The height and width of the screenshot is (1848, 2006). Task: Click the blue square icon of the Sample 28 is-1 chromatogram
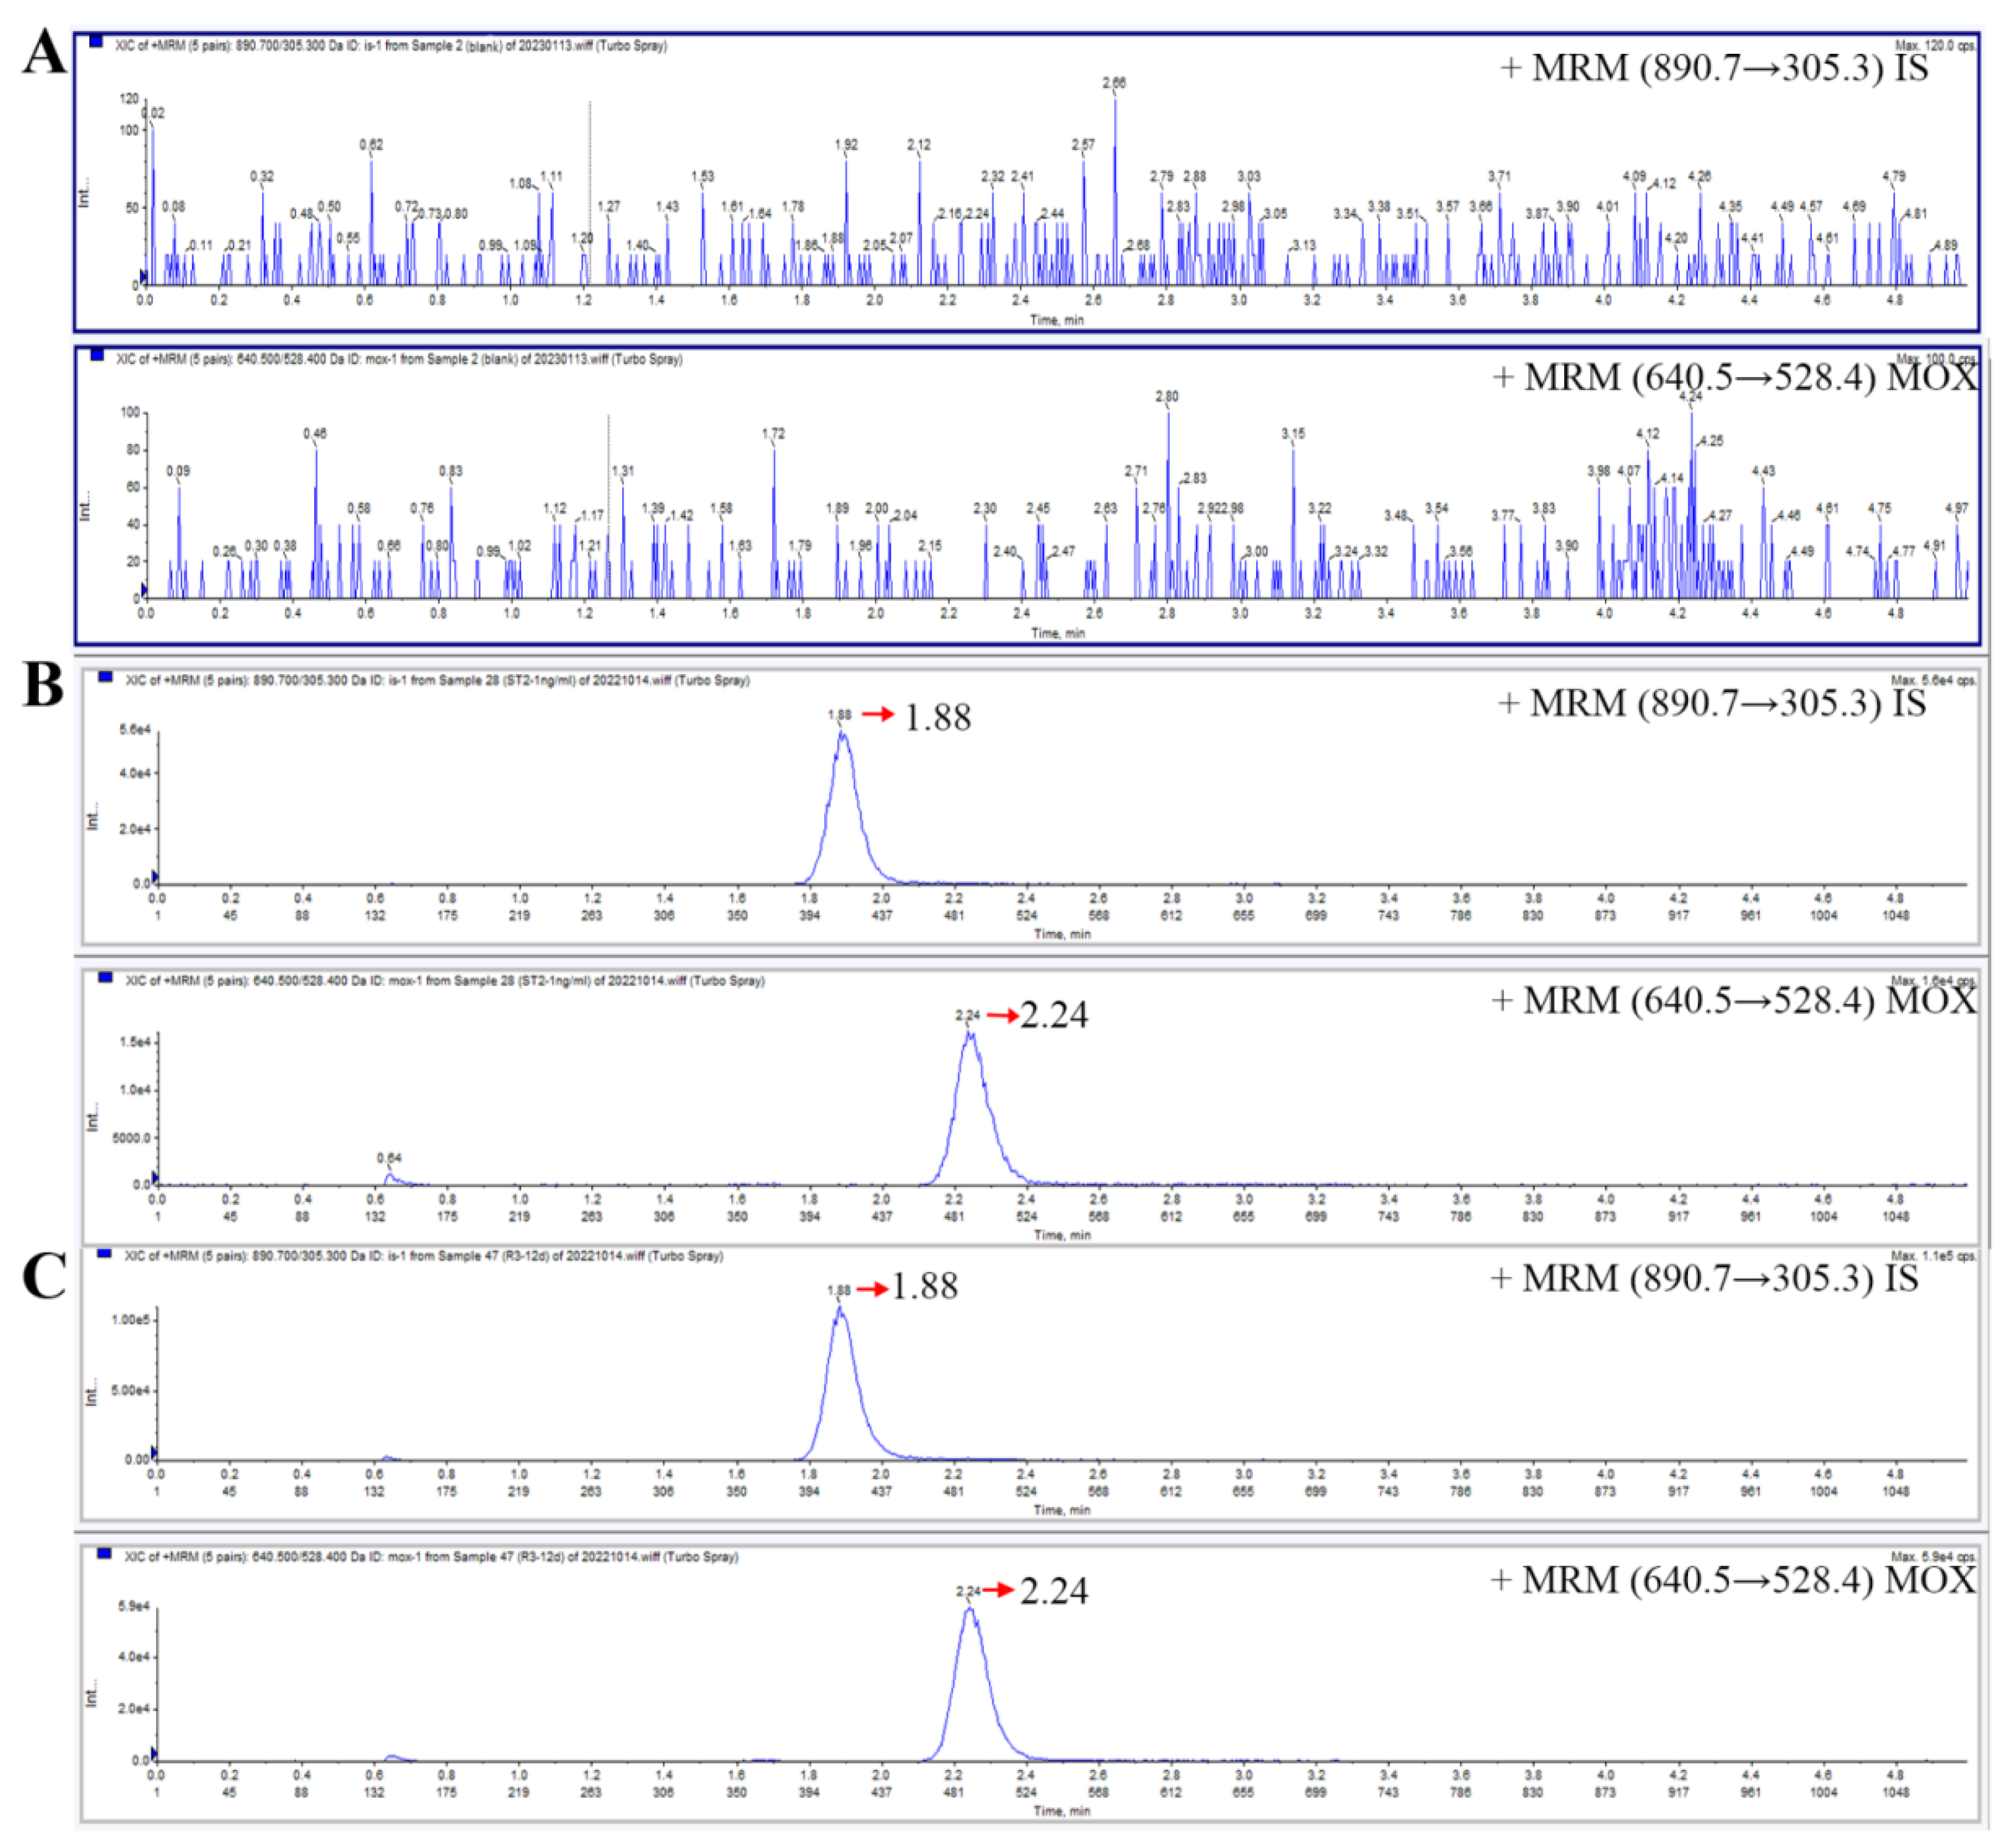pyautogui.click(x=105, y=677)
